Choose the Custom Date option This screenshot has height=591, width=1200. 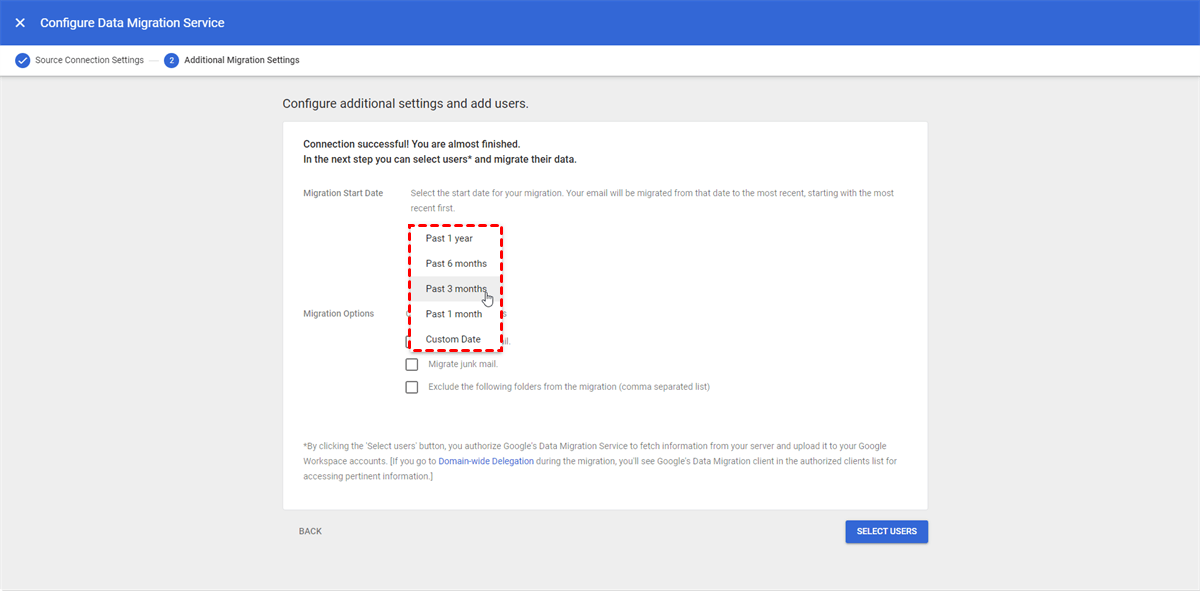pyautogui.click(x=453, y=339)
